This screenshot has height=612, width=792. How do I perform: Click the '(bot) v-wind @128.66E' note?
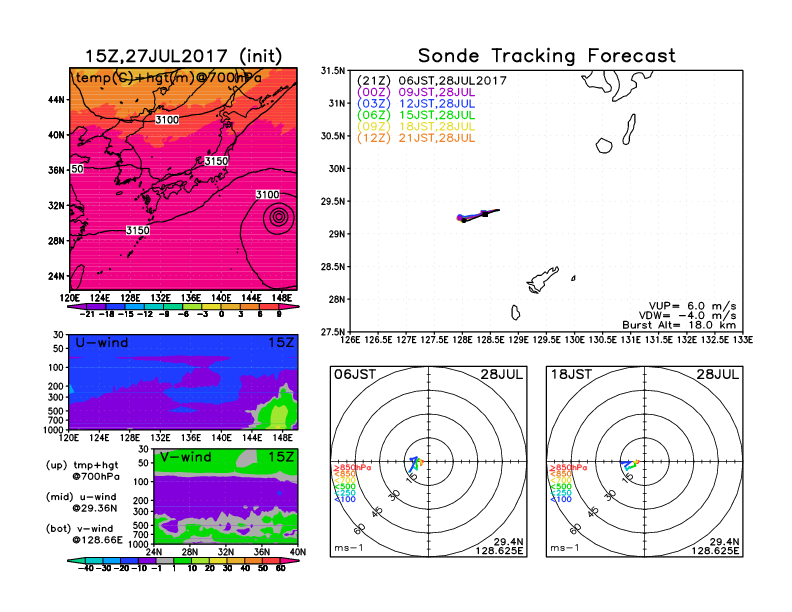84,534
